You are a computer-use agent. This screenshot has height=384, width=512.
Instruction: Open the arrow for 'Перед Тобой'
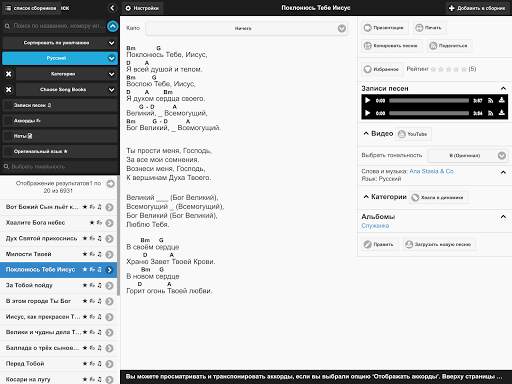pos(109,364)
